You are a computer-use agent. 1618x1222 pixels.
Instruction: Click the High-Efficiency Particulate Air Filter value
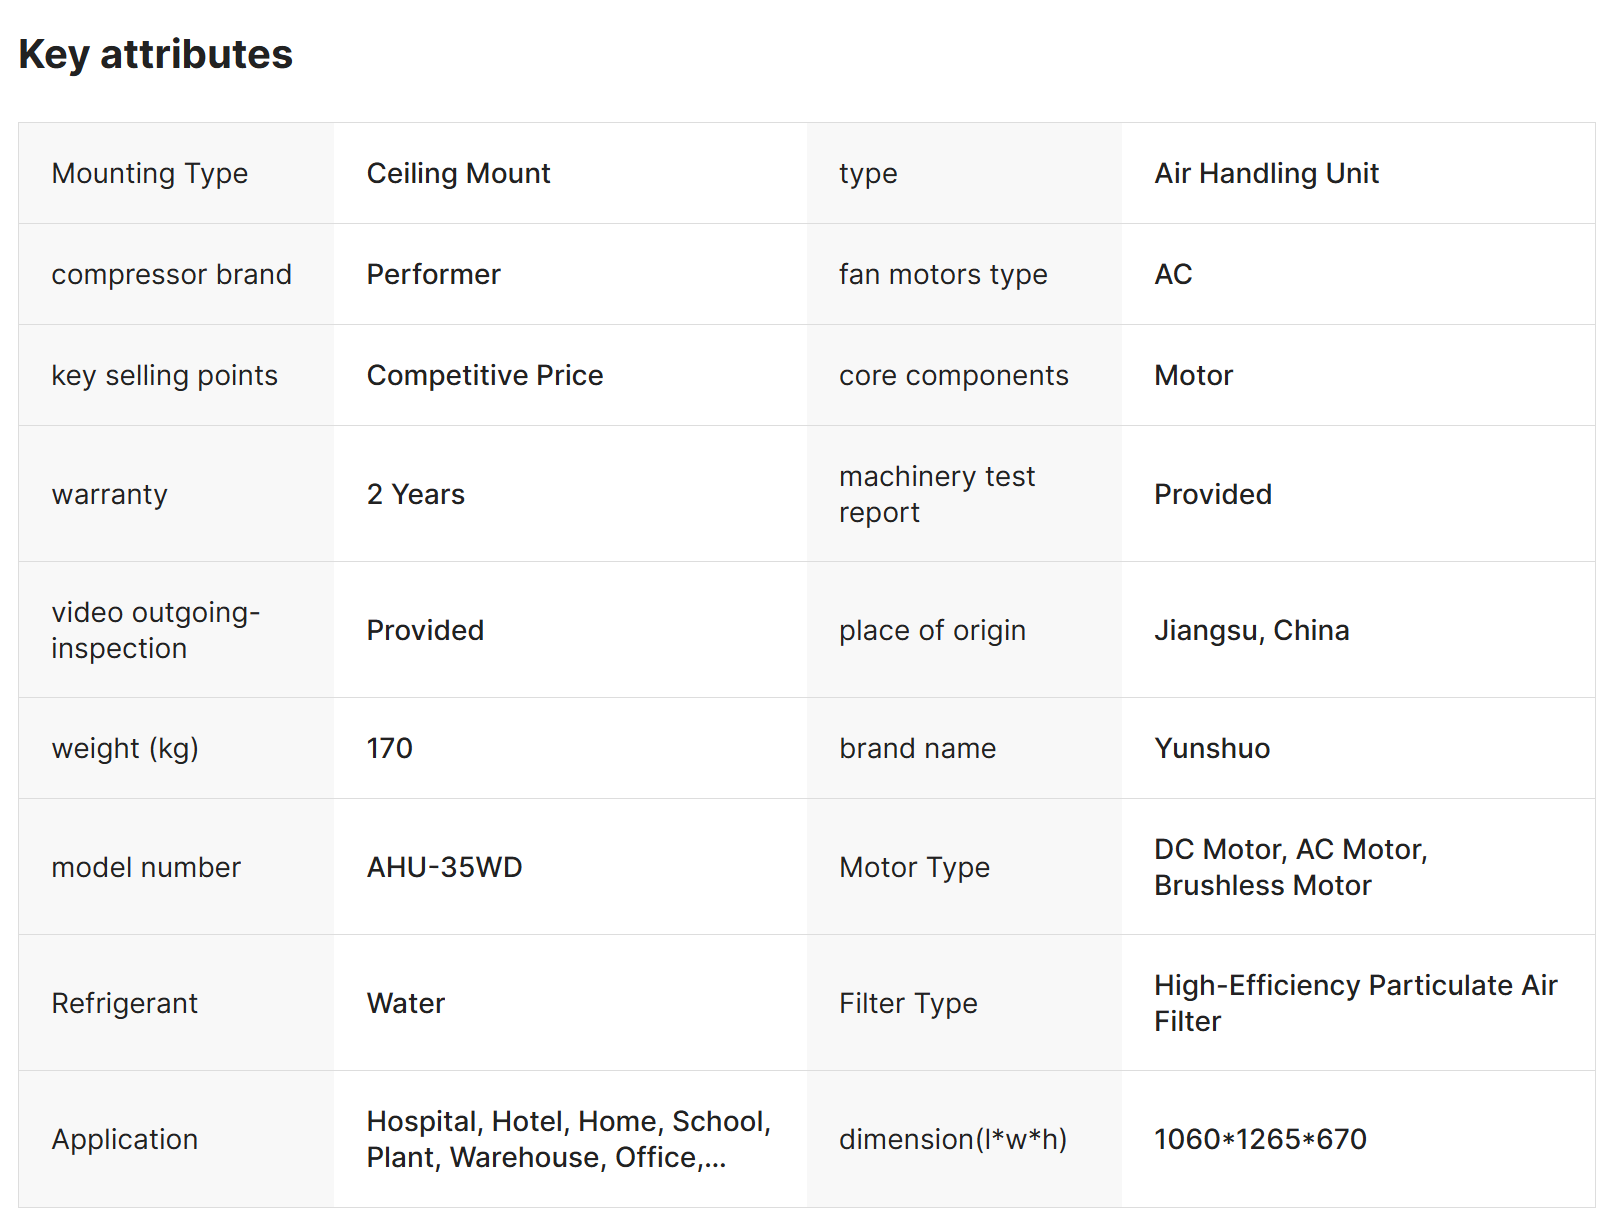click(x=1355, y=1003)
